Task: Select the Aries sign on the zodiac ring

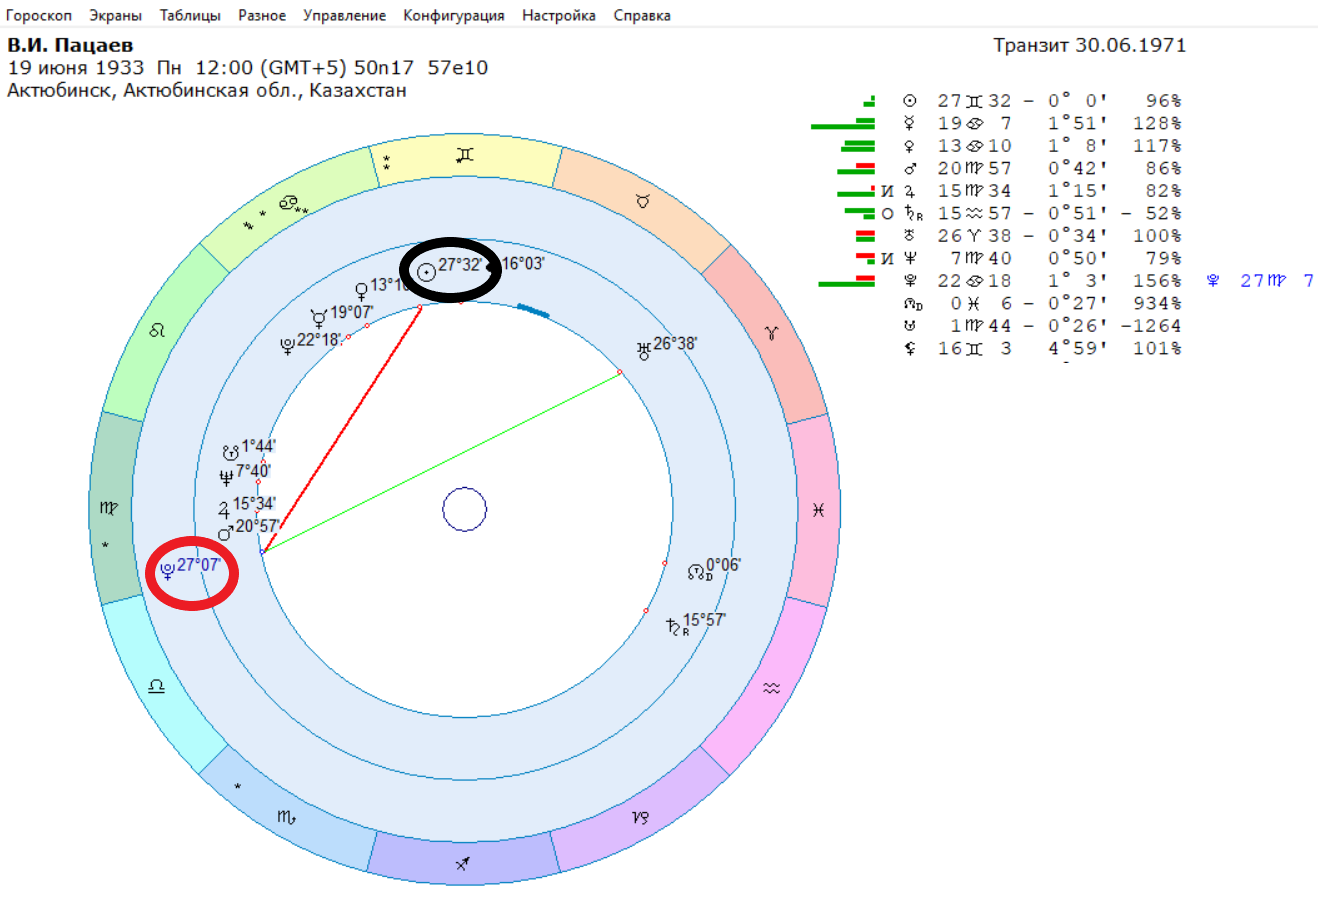Action: [771, 332]
